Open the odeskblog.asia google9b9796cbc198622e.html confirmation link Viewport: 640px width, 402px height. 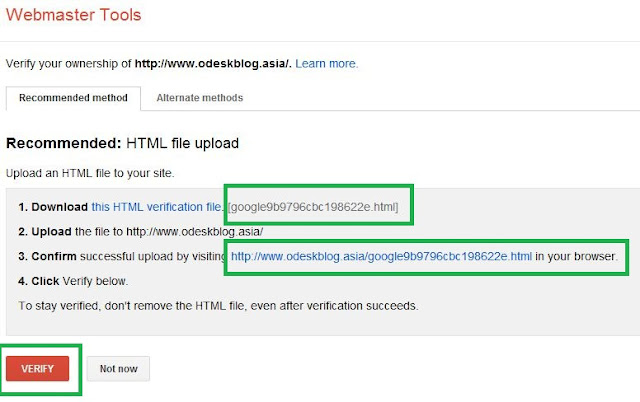381,256
